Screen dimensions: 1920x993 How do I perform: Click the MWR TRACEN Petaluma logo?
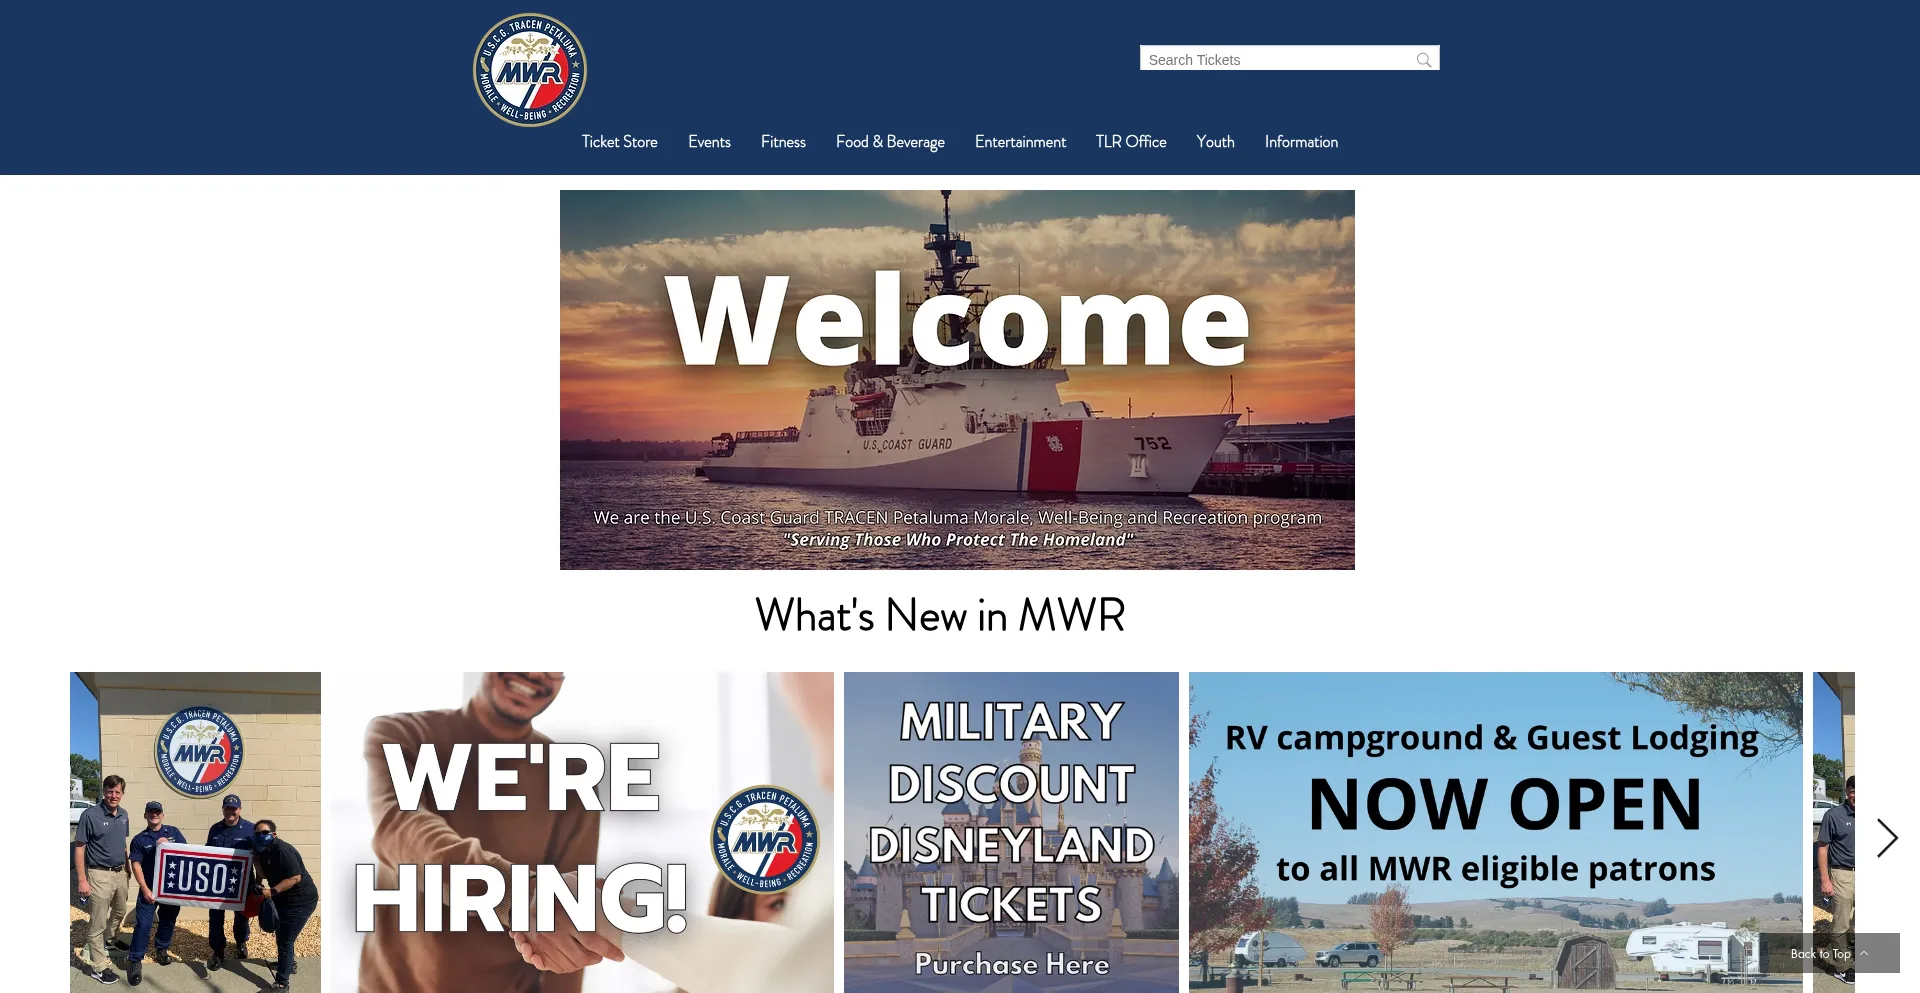click(530, 70)
